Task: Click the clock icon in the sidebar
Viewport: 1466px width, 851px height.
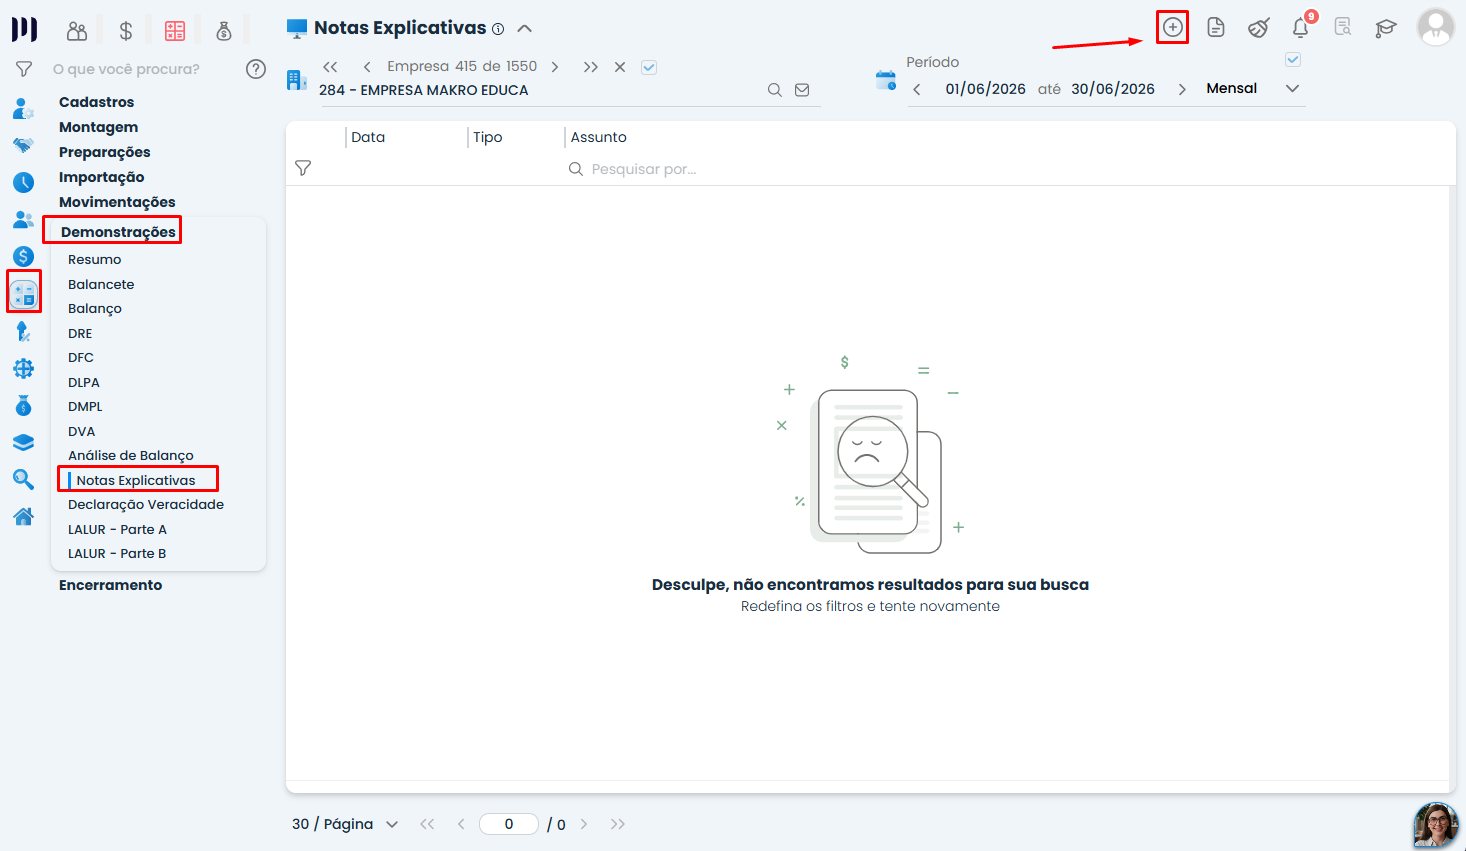Action: point(23,182)
